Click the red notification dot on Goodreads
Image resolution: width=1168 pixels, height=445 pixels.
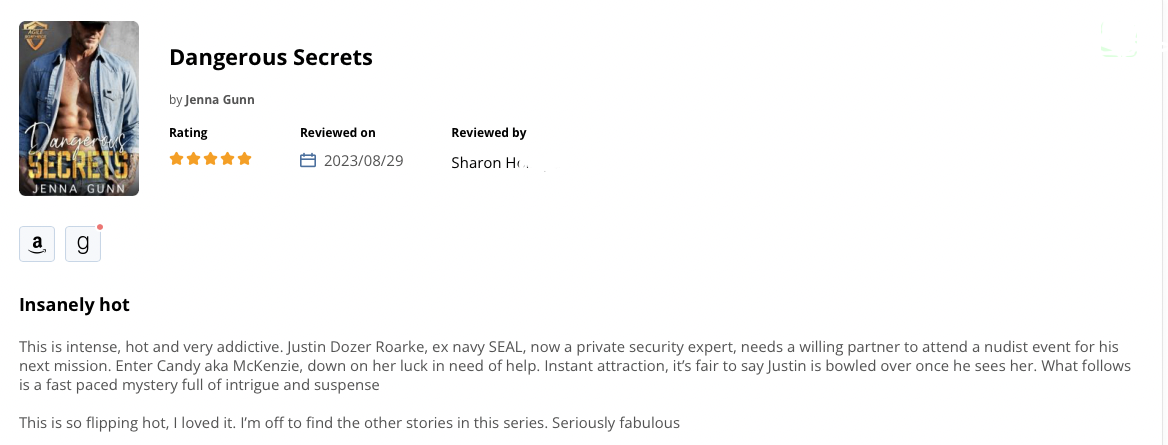click(100, 227)
